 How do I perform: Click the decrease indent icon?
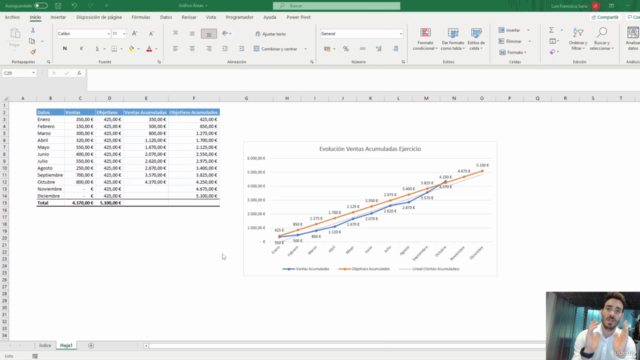225,49
